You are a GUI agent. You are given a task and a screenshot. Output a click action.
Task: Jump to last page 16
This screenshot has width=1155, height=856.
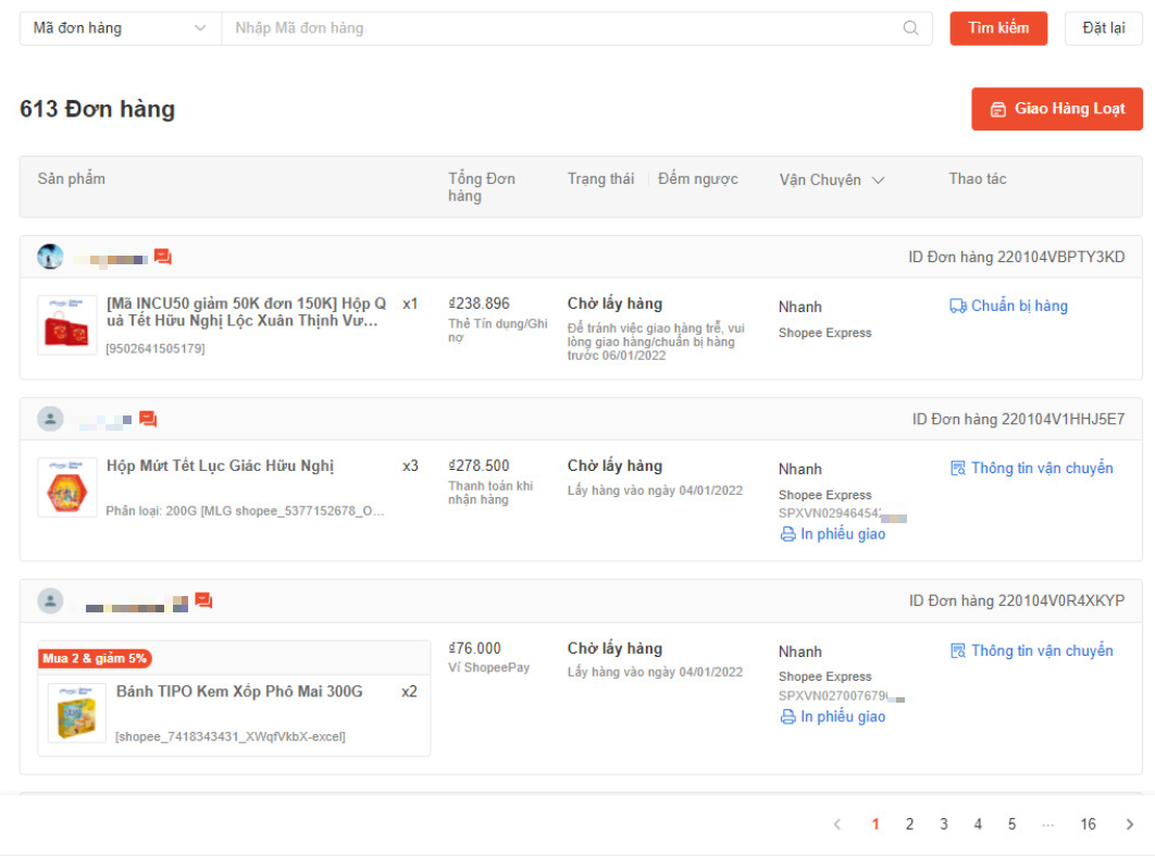pyautogui.click(x=1088, y=824)
